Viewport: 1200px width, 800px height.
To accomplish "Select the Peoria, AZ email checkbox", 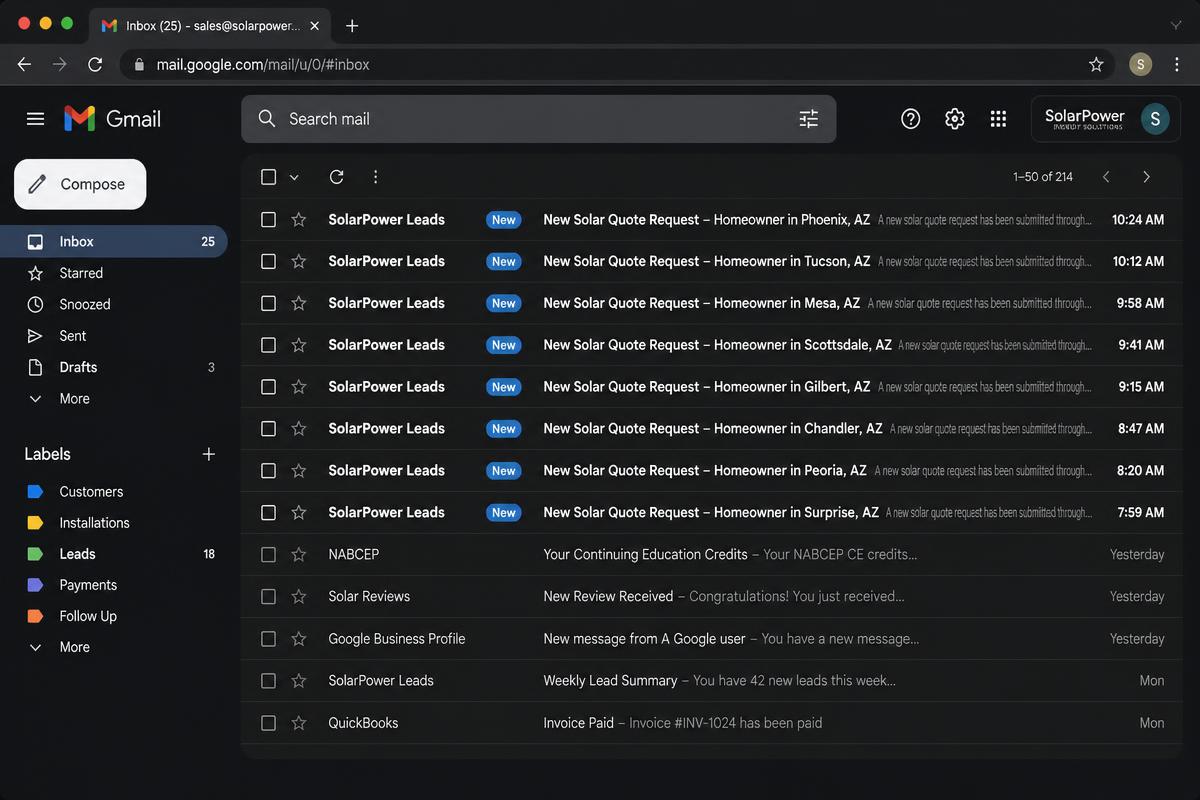I will point(268,471).
